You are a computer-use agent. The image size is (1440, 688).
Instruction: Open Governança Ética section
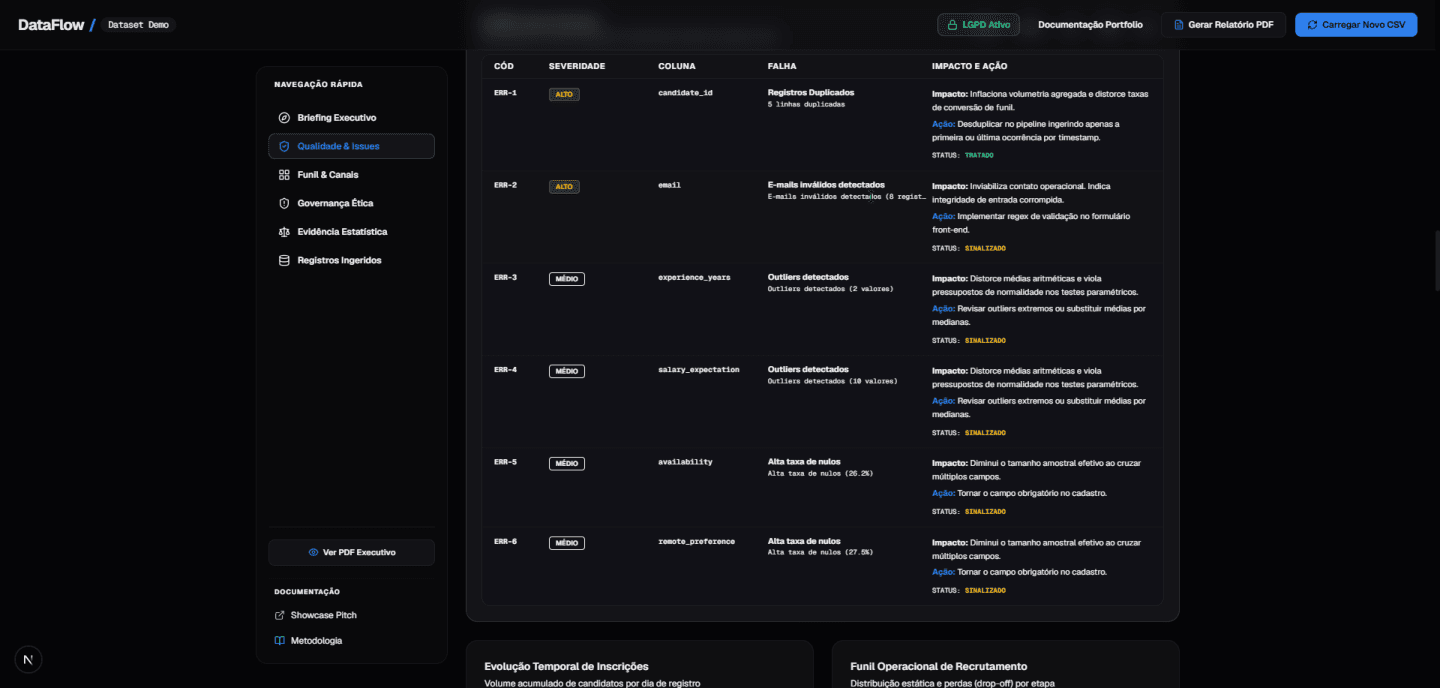tap(351, 203)
